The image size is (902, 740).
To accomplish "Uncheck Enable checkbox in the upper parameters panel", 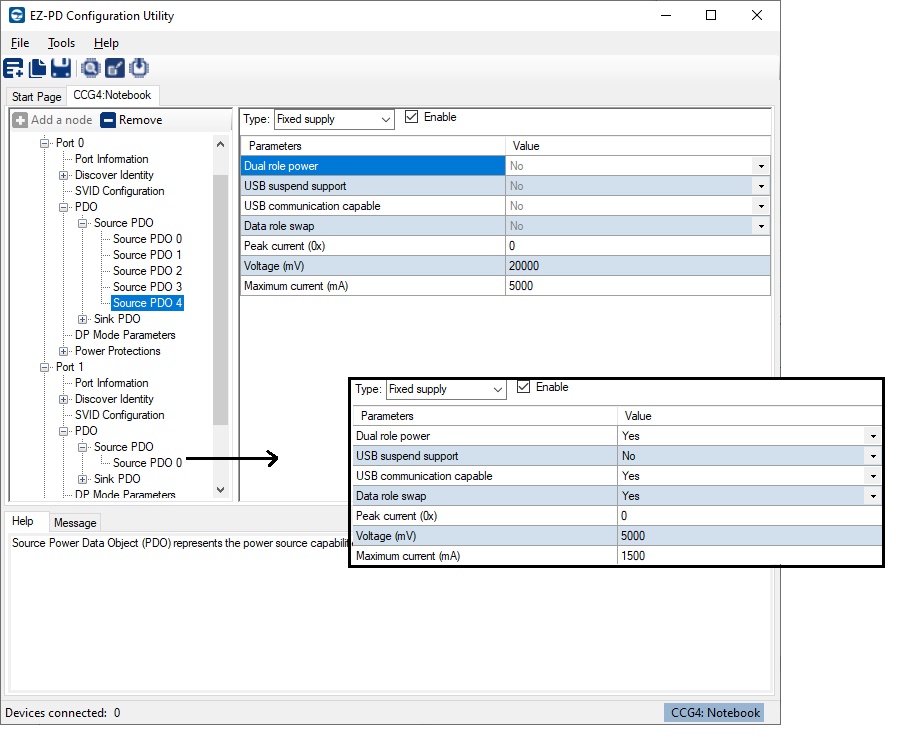I will (x=412, y=117).
